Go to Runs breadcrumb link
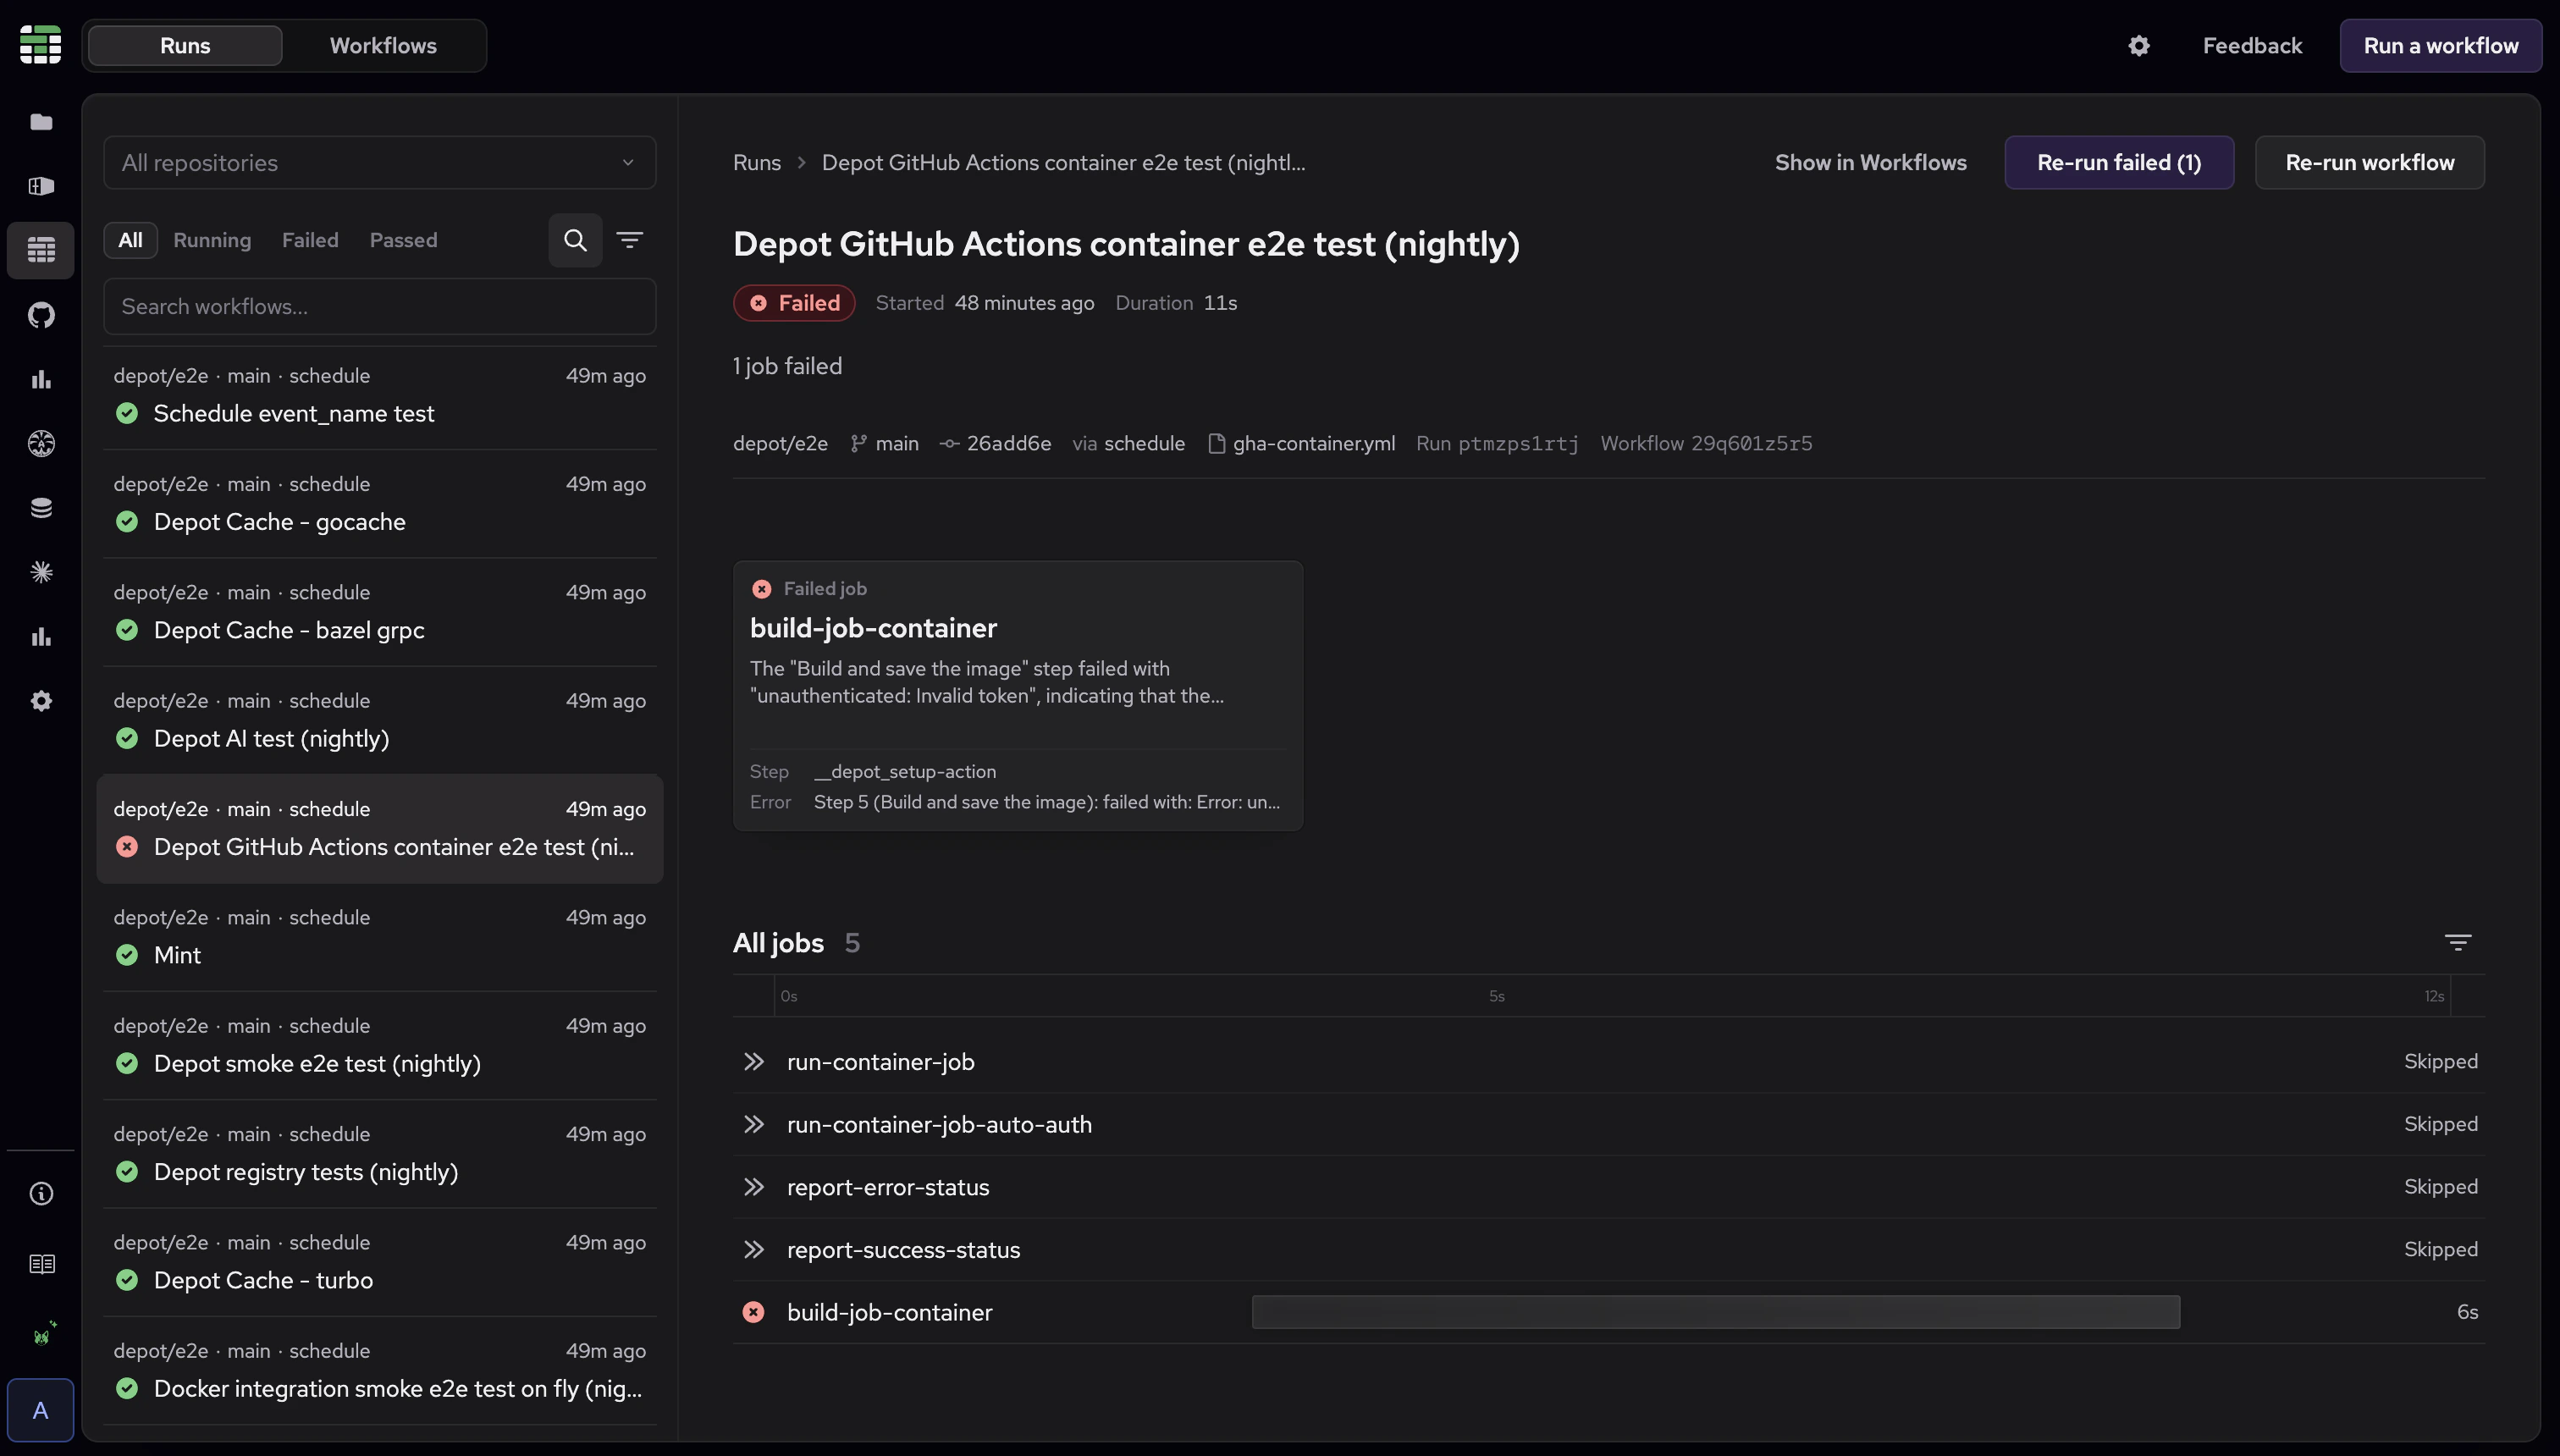The image size is (2560, 1456). pyautogui.click(x=757, y=162)
